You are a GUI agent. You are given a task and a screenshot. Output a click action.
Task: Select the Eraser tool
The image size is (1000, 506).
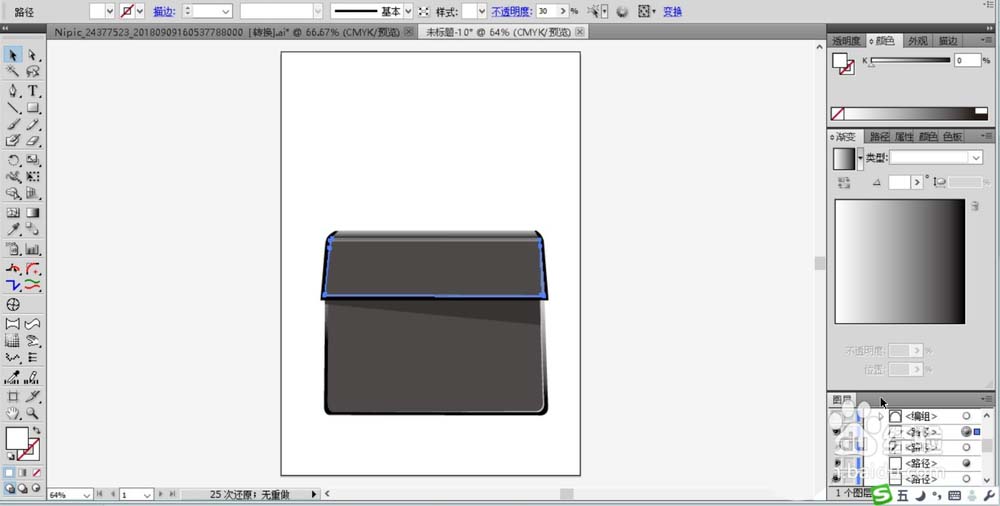pos(33,141)
